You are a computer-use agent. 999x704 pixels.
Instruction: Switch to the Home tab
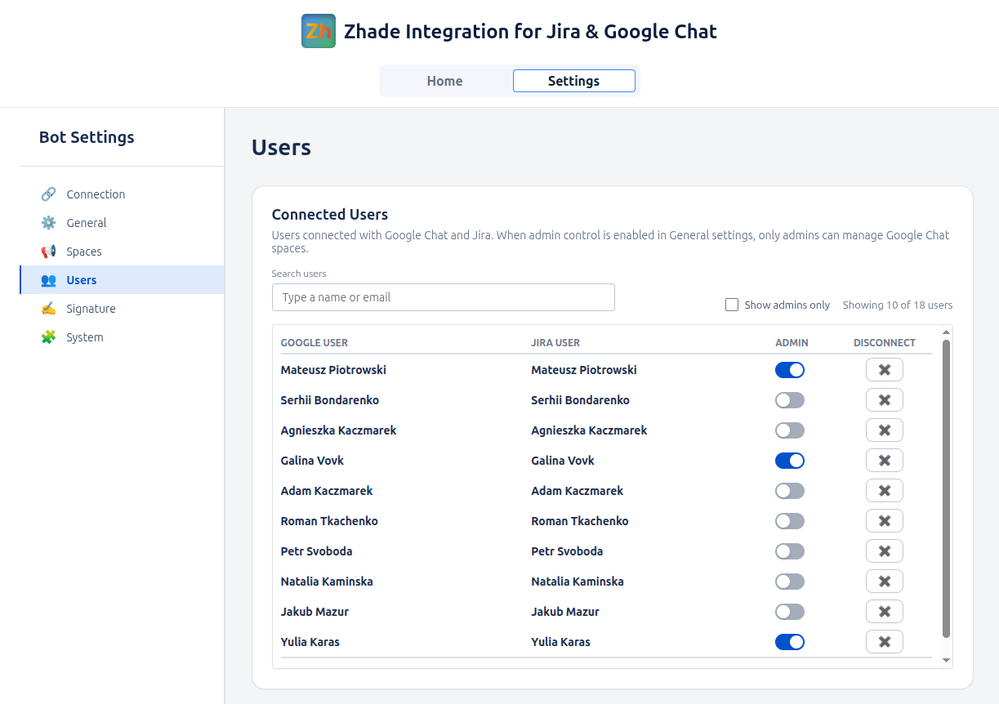pos(445,81)
